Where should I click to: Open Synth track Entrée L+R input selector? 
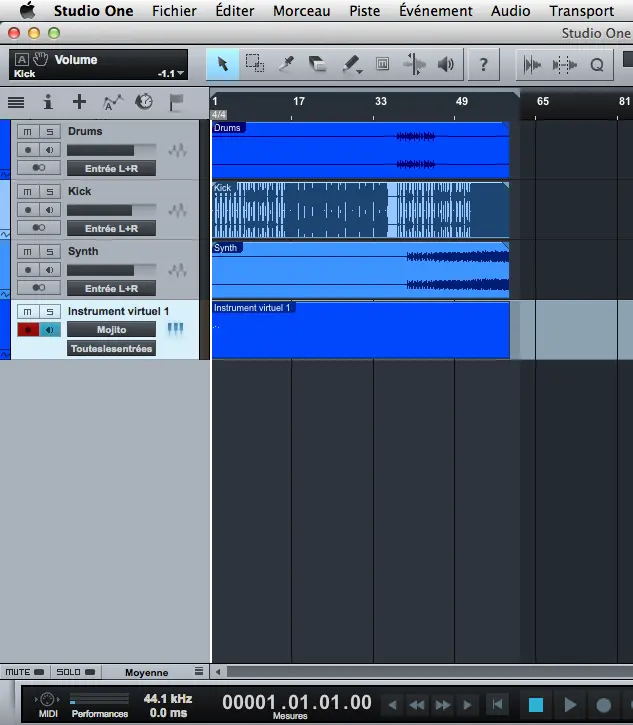(111, 289)
